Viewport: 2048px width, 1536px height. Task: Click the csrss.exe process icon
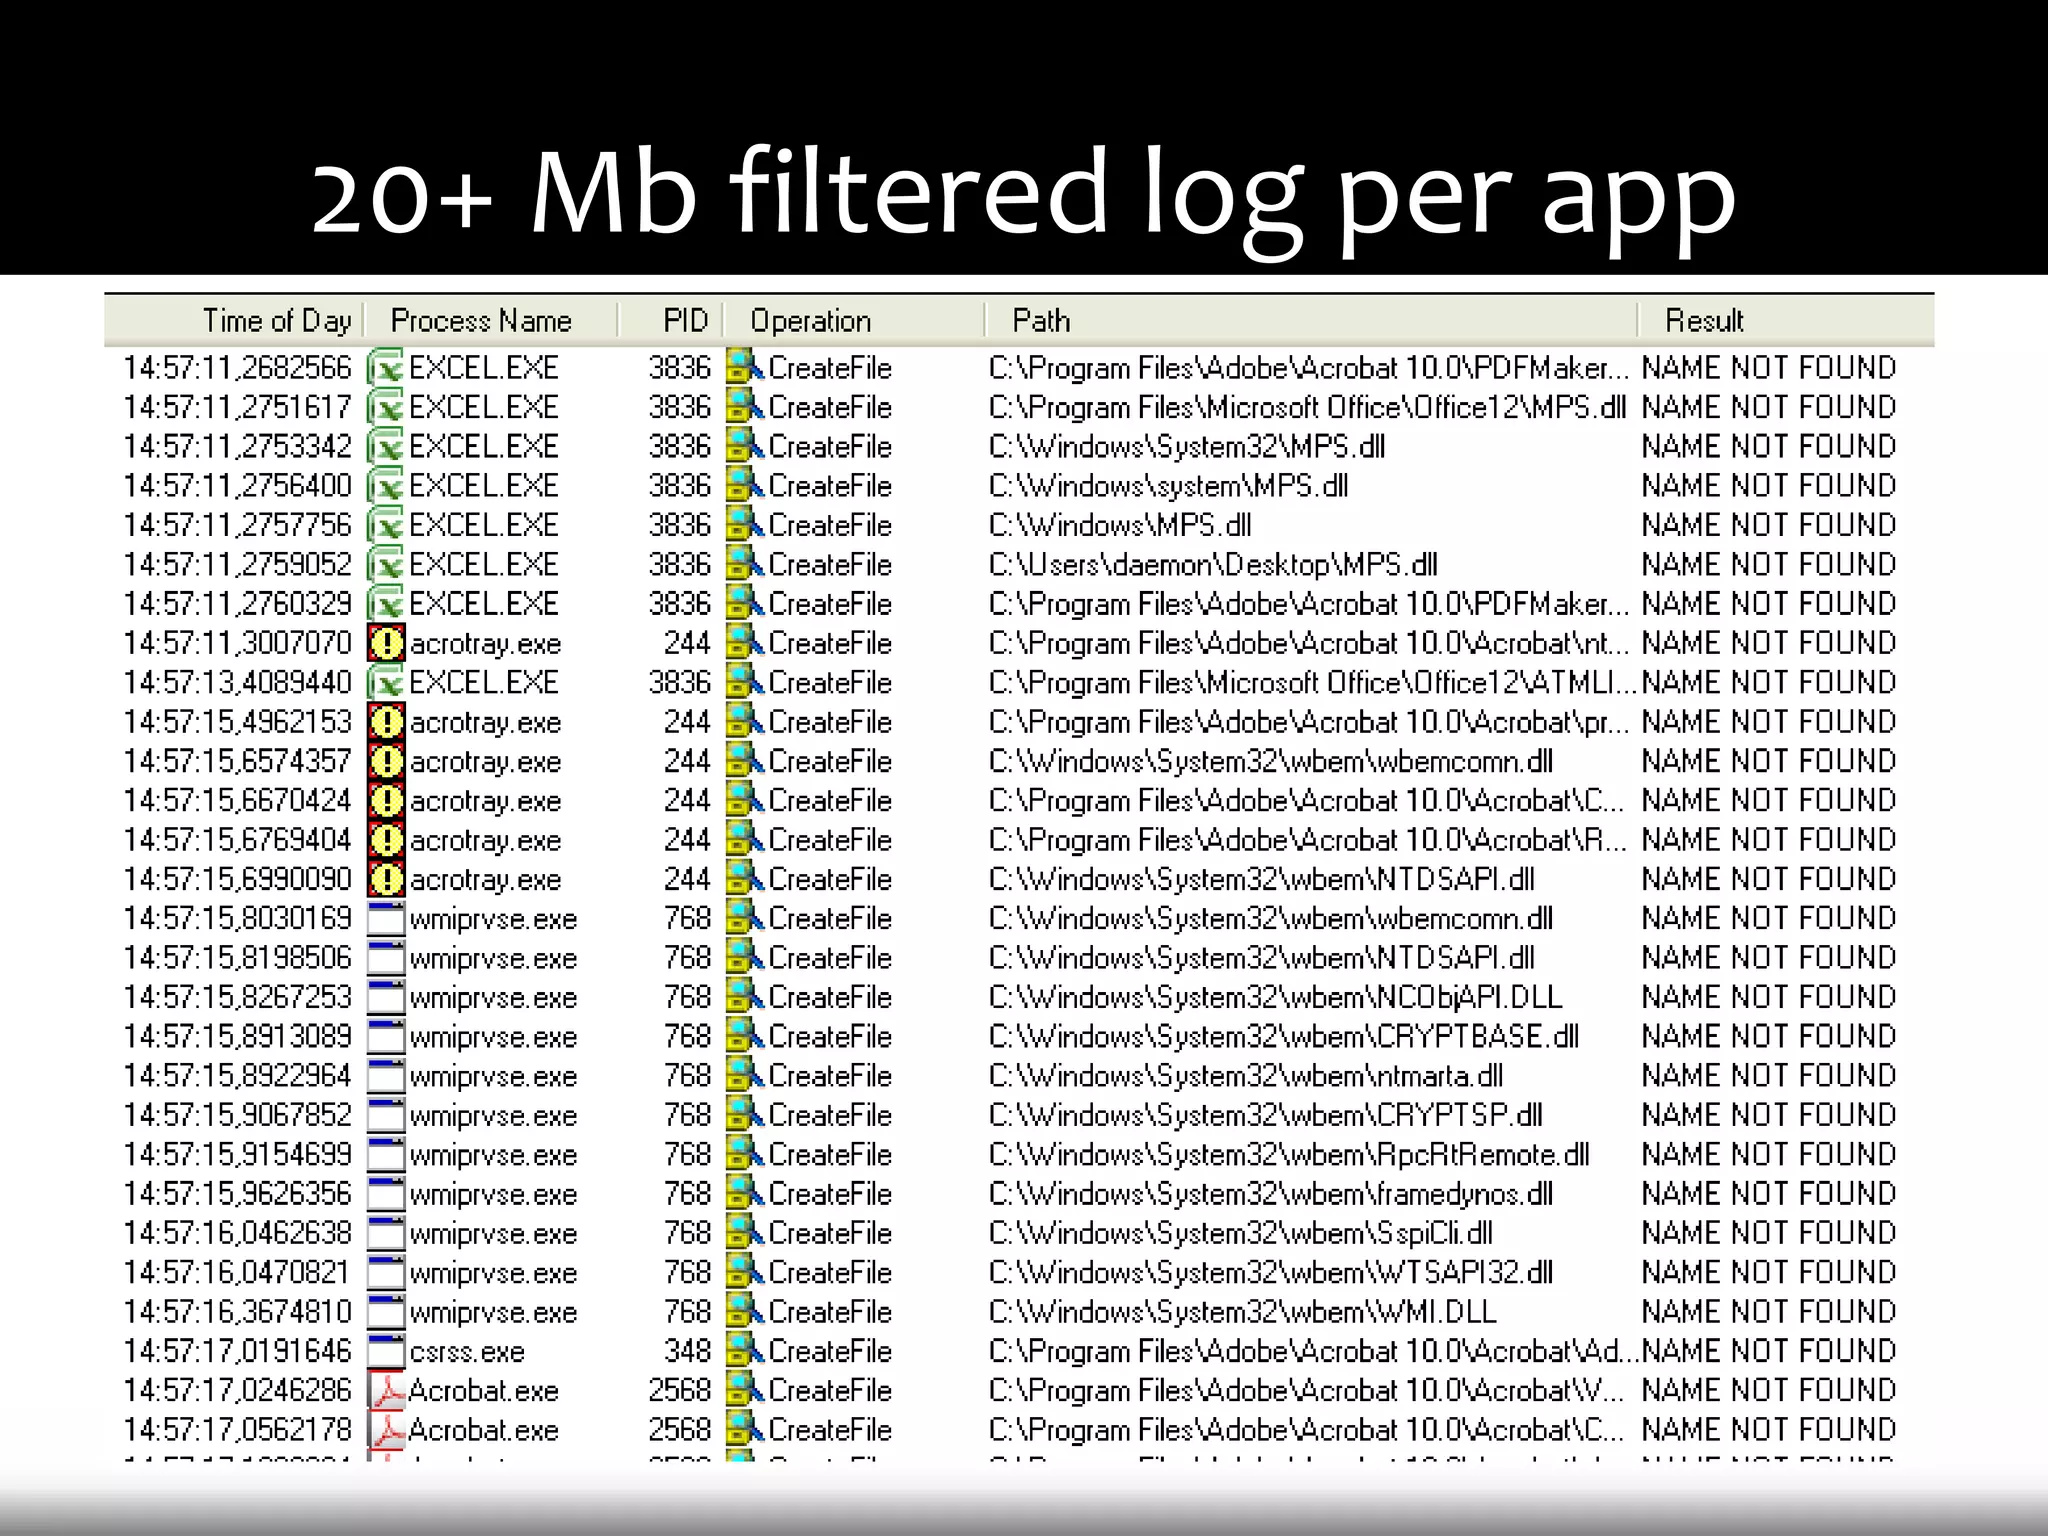click(385, 1351)
